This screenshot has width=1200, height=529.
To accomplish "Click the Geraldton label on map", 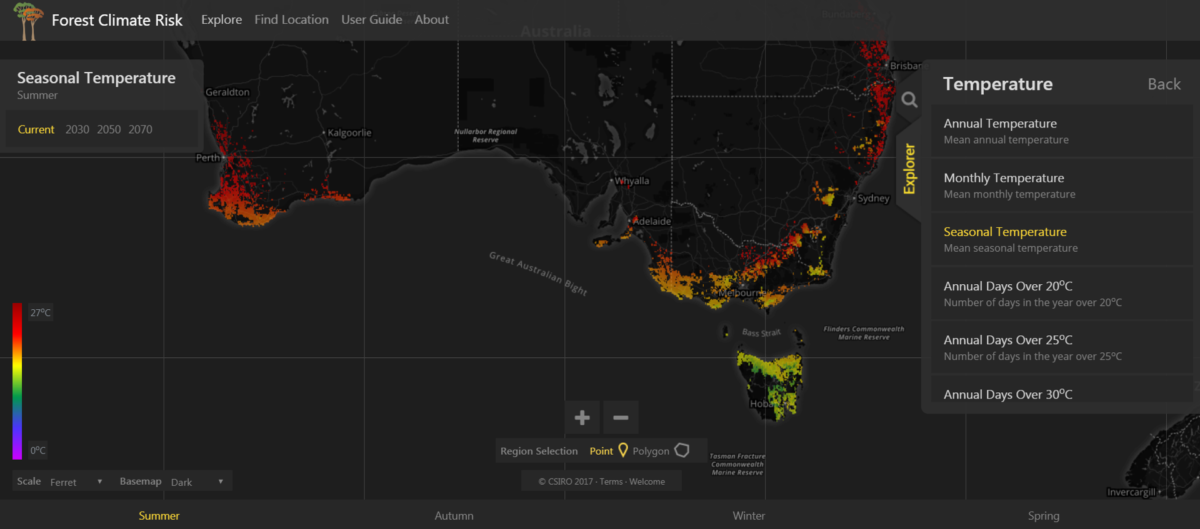I will (x=227, y=92).
